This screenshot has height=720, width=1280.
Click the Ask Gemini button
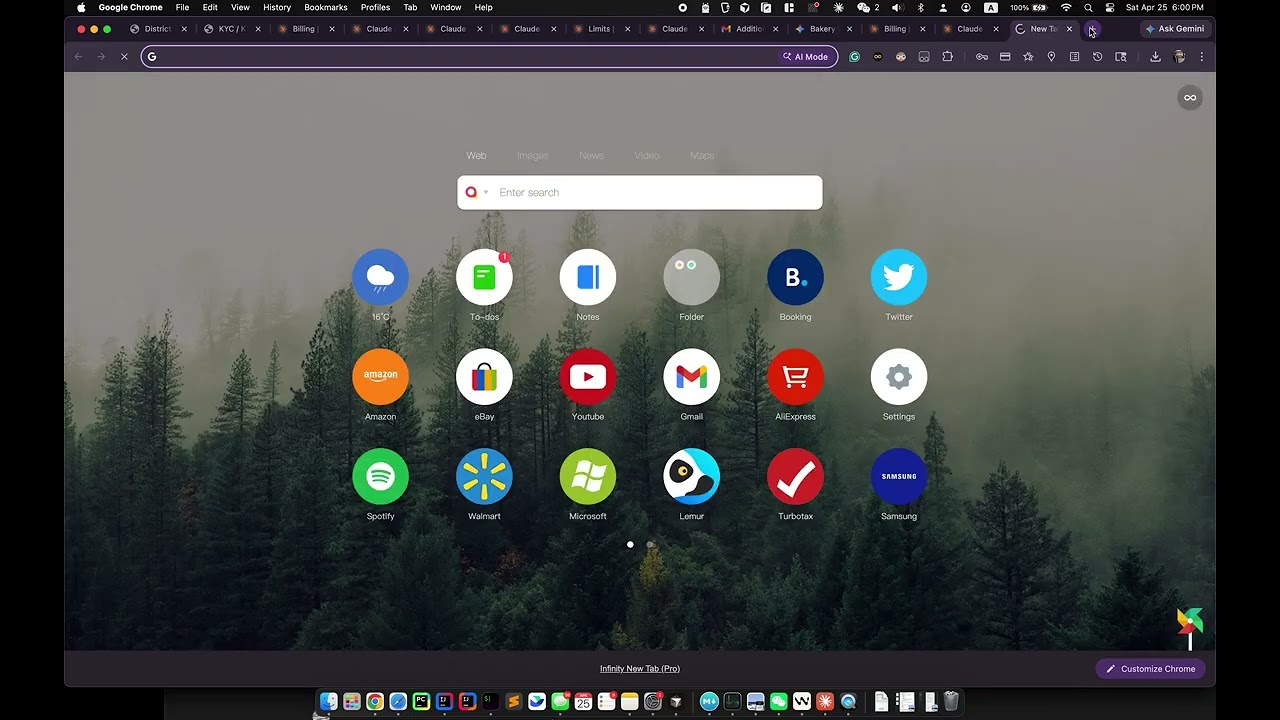pos(1175,29)
